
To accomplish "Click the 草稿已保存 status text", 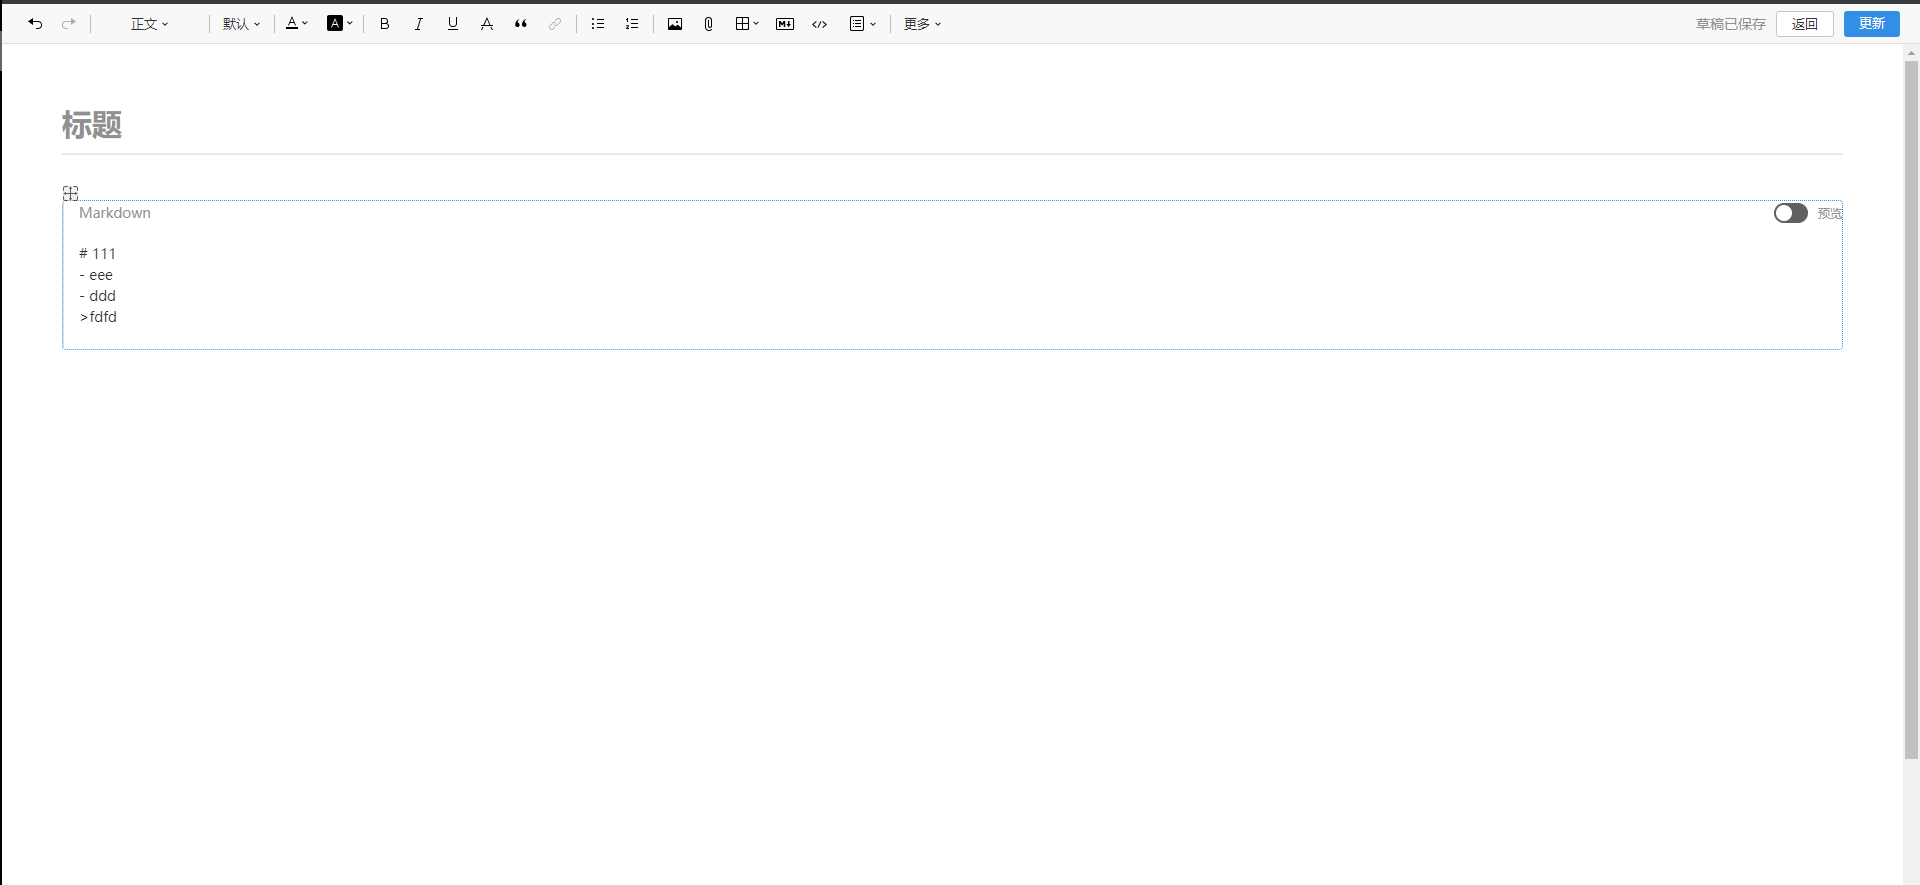I will pyautogui.click(x=1731, y=24).
